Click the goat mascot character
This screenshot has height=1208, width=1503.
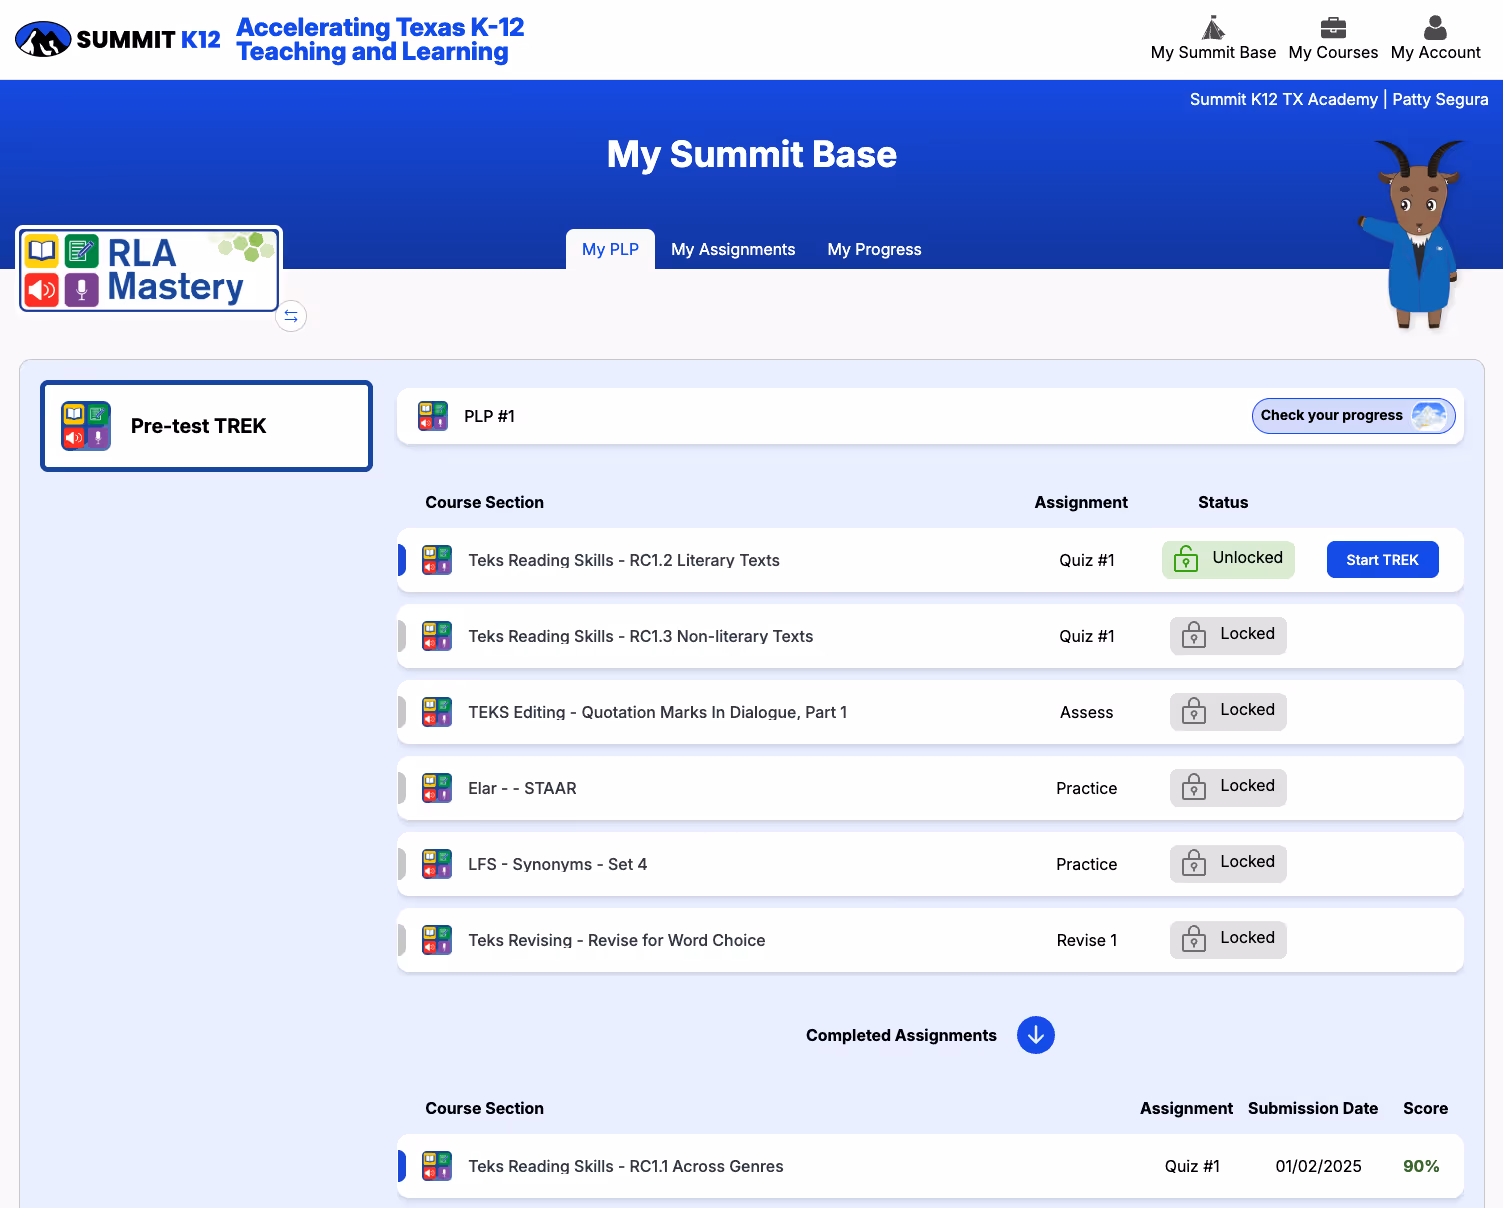(1411, 234)
